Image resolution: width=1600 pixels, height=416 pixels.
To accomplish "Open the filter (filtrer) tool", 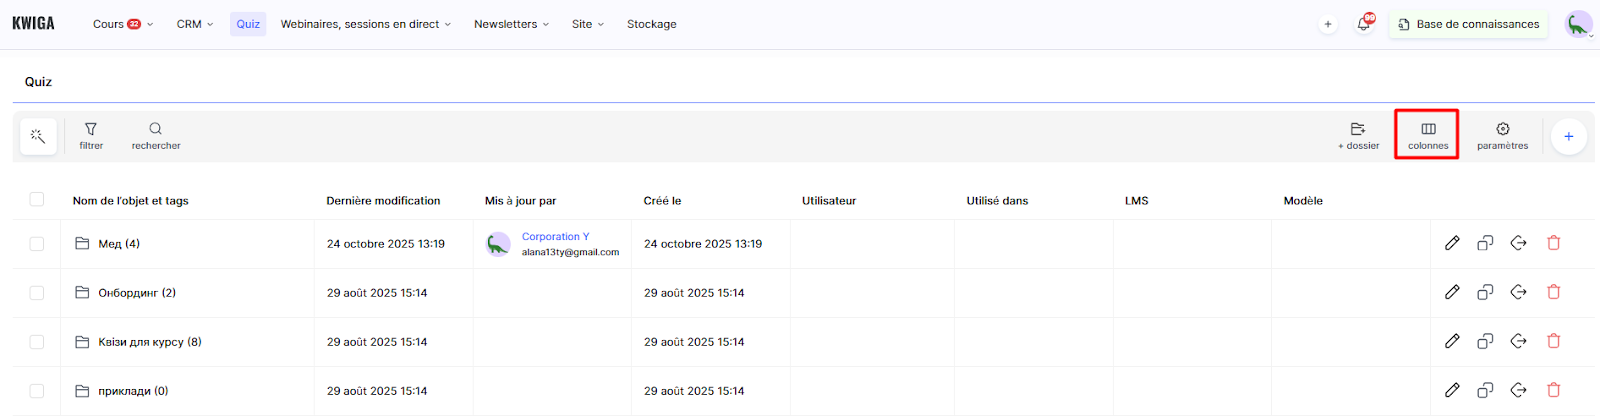I will point(91,136).
